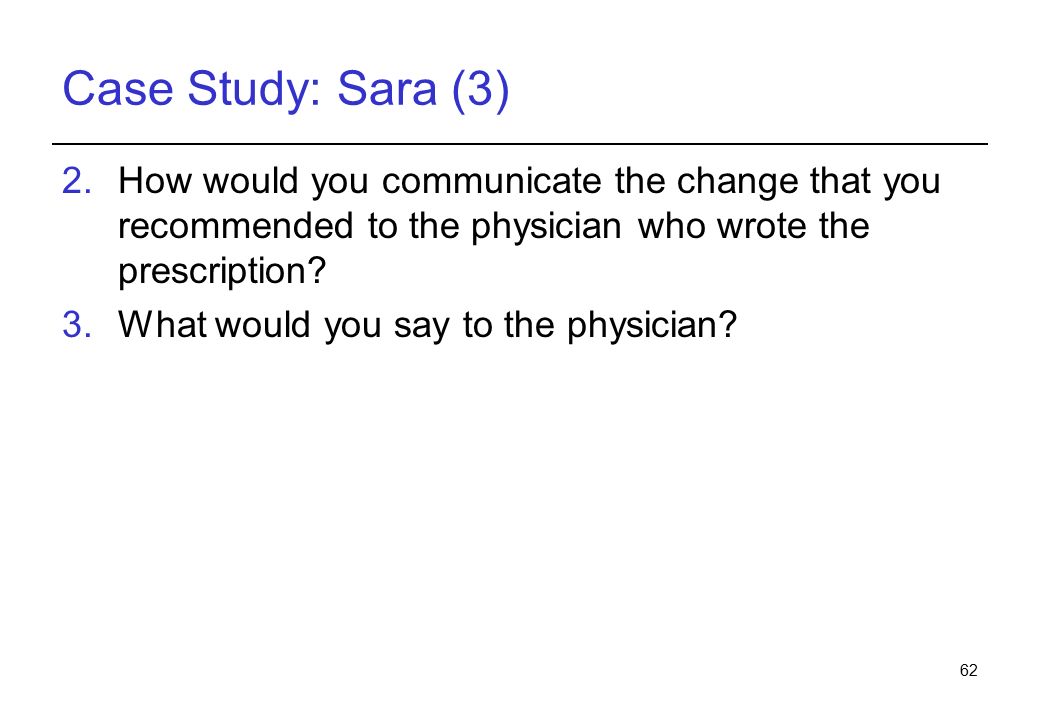Click the word 'prescription?' in question 2
Screen dimensions: 1040x720
(222, 272)
